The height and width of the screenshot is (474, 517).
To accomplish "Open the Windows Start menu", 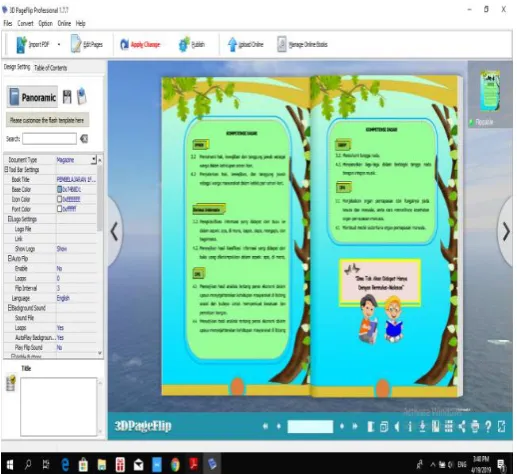I will pos(10,464).
